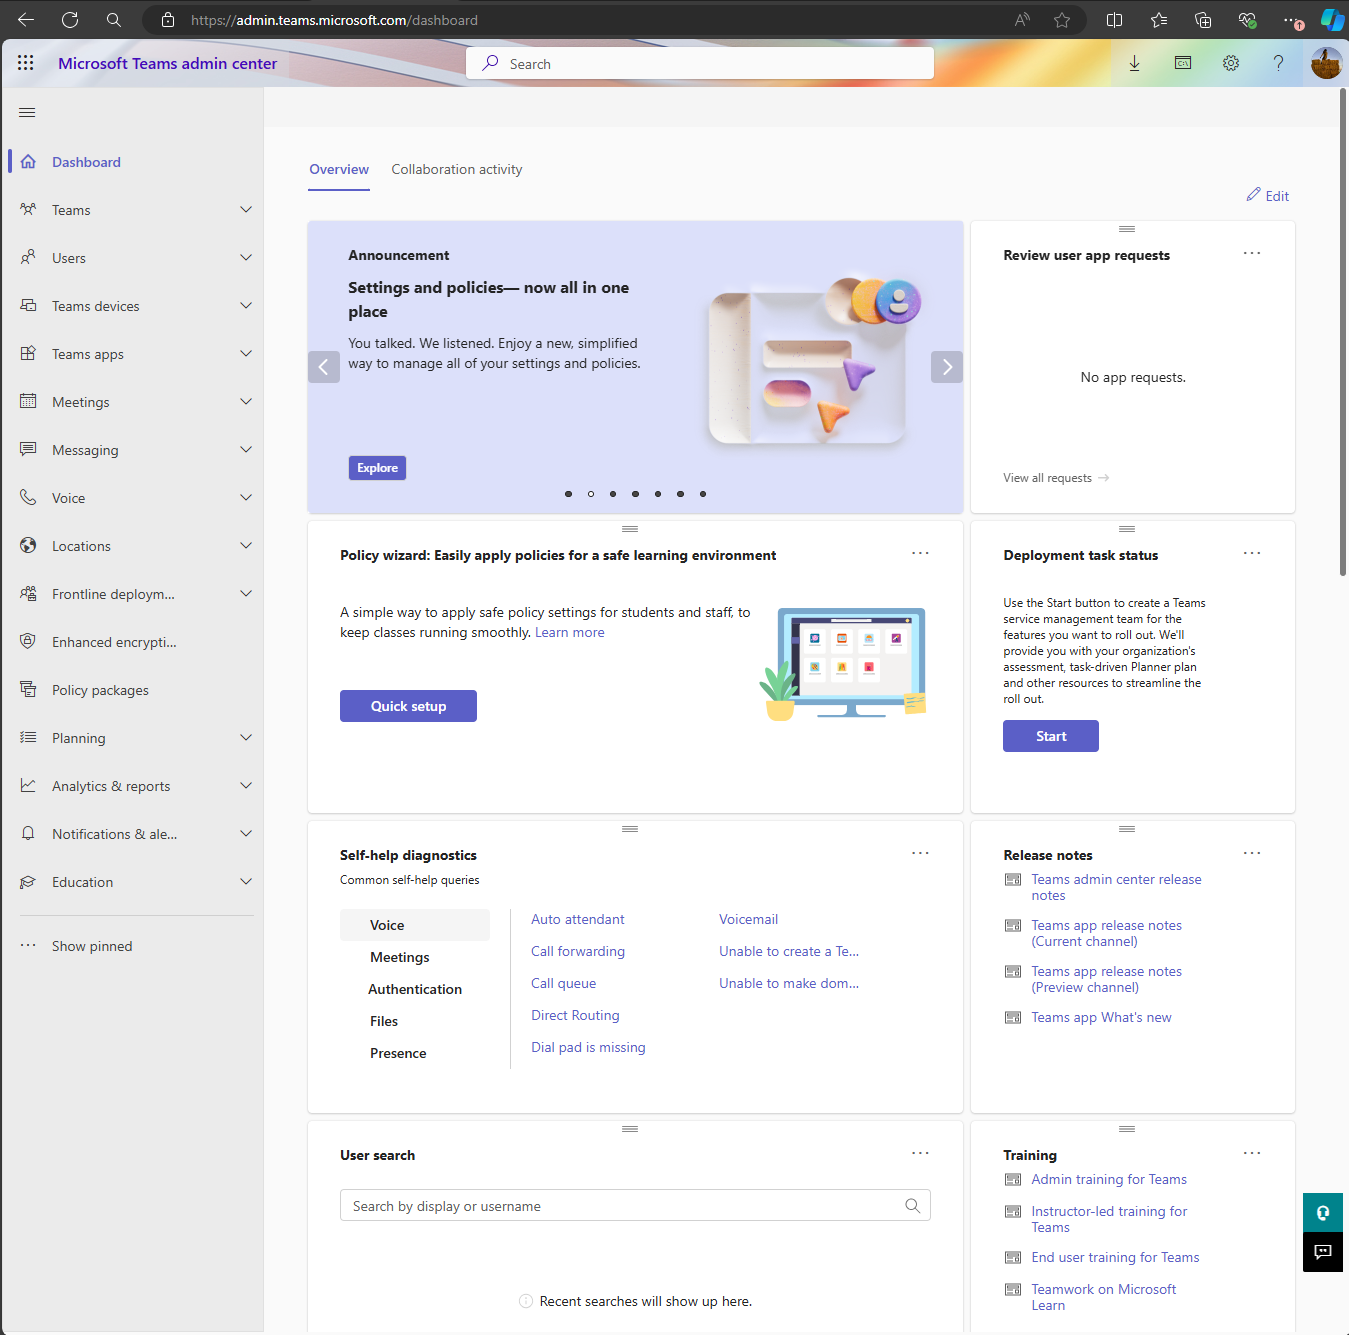This screenshot has height=1335, width=1349.
Task: Switch to the Collaboration activity tab
Action: pos(456,169)
